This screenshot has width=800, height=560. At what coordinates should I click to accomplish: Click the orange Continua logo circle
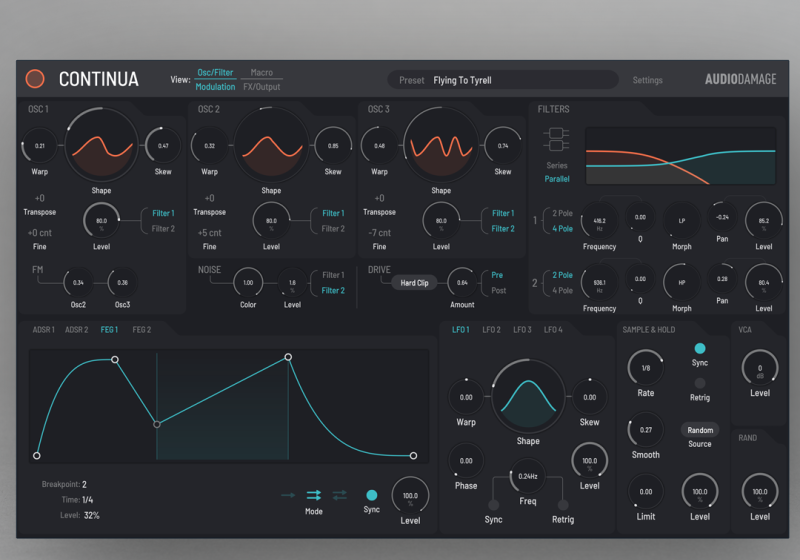tap(35, 79)
